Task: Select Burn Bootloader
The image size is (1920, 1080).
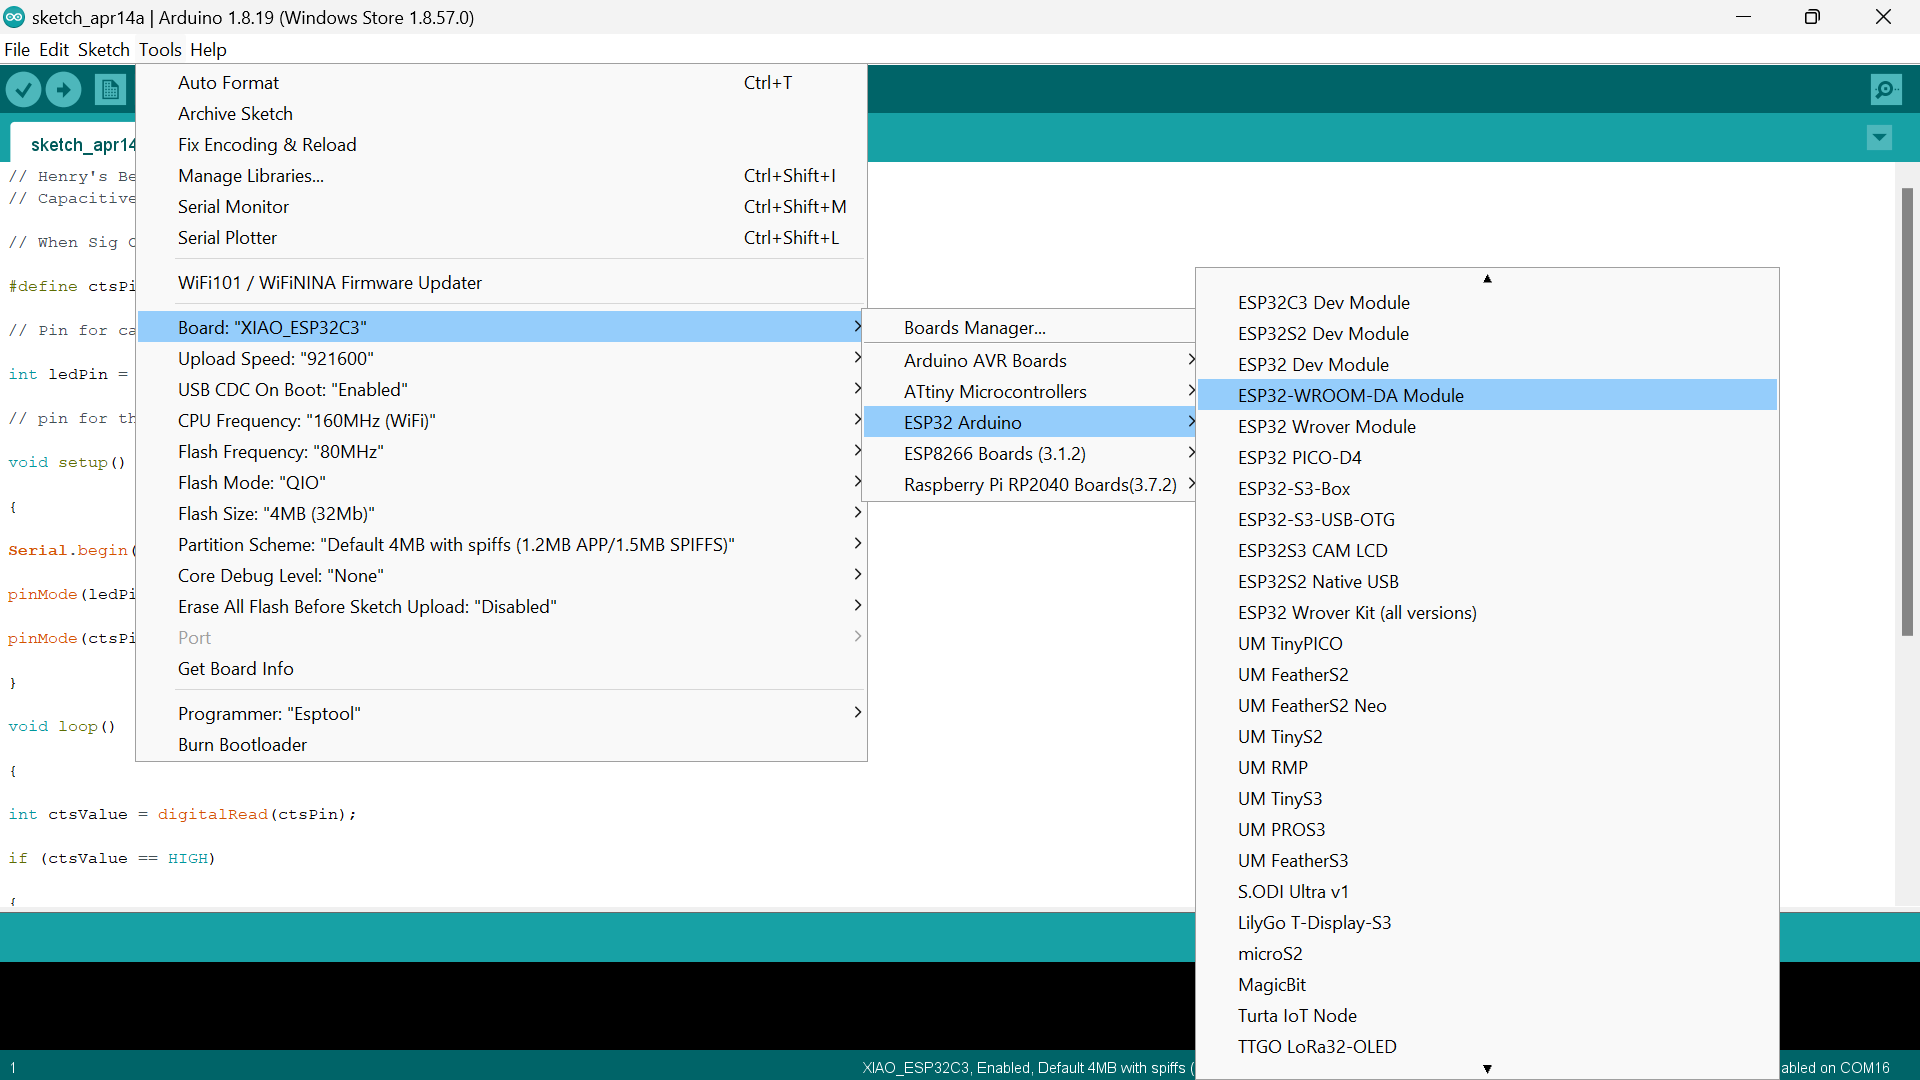Action: click(x=242, y=744)
